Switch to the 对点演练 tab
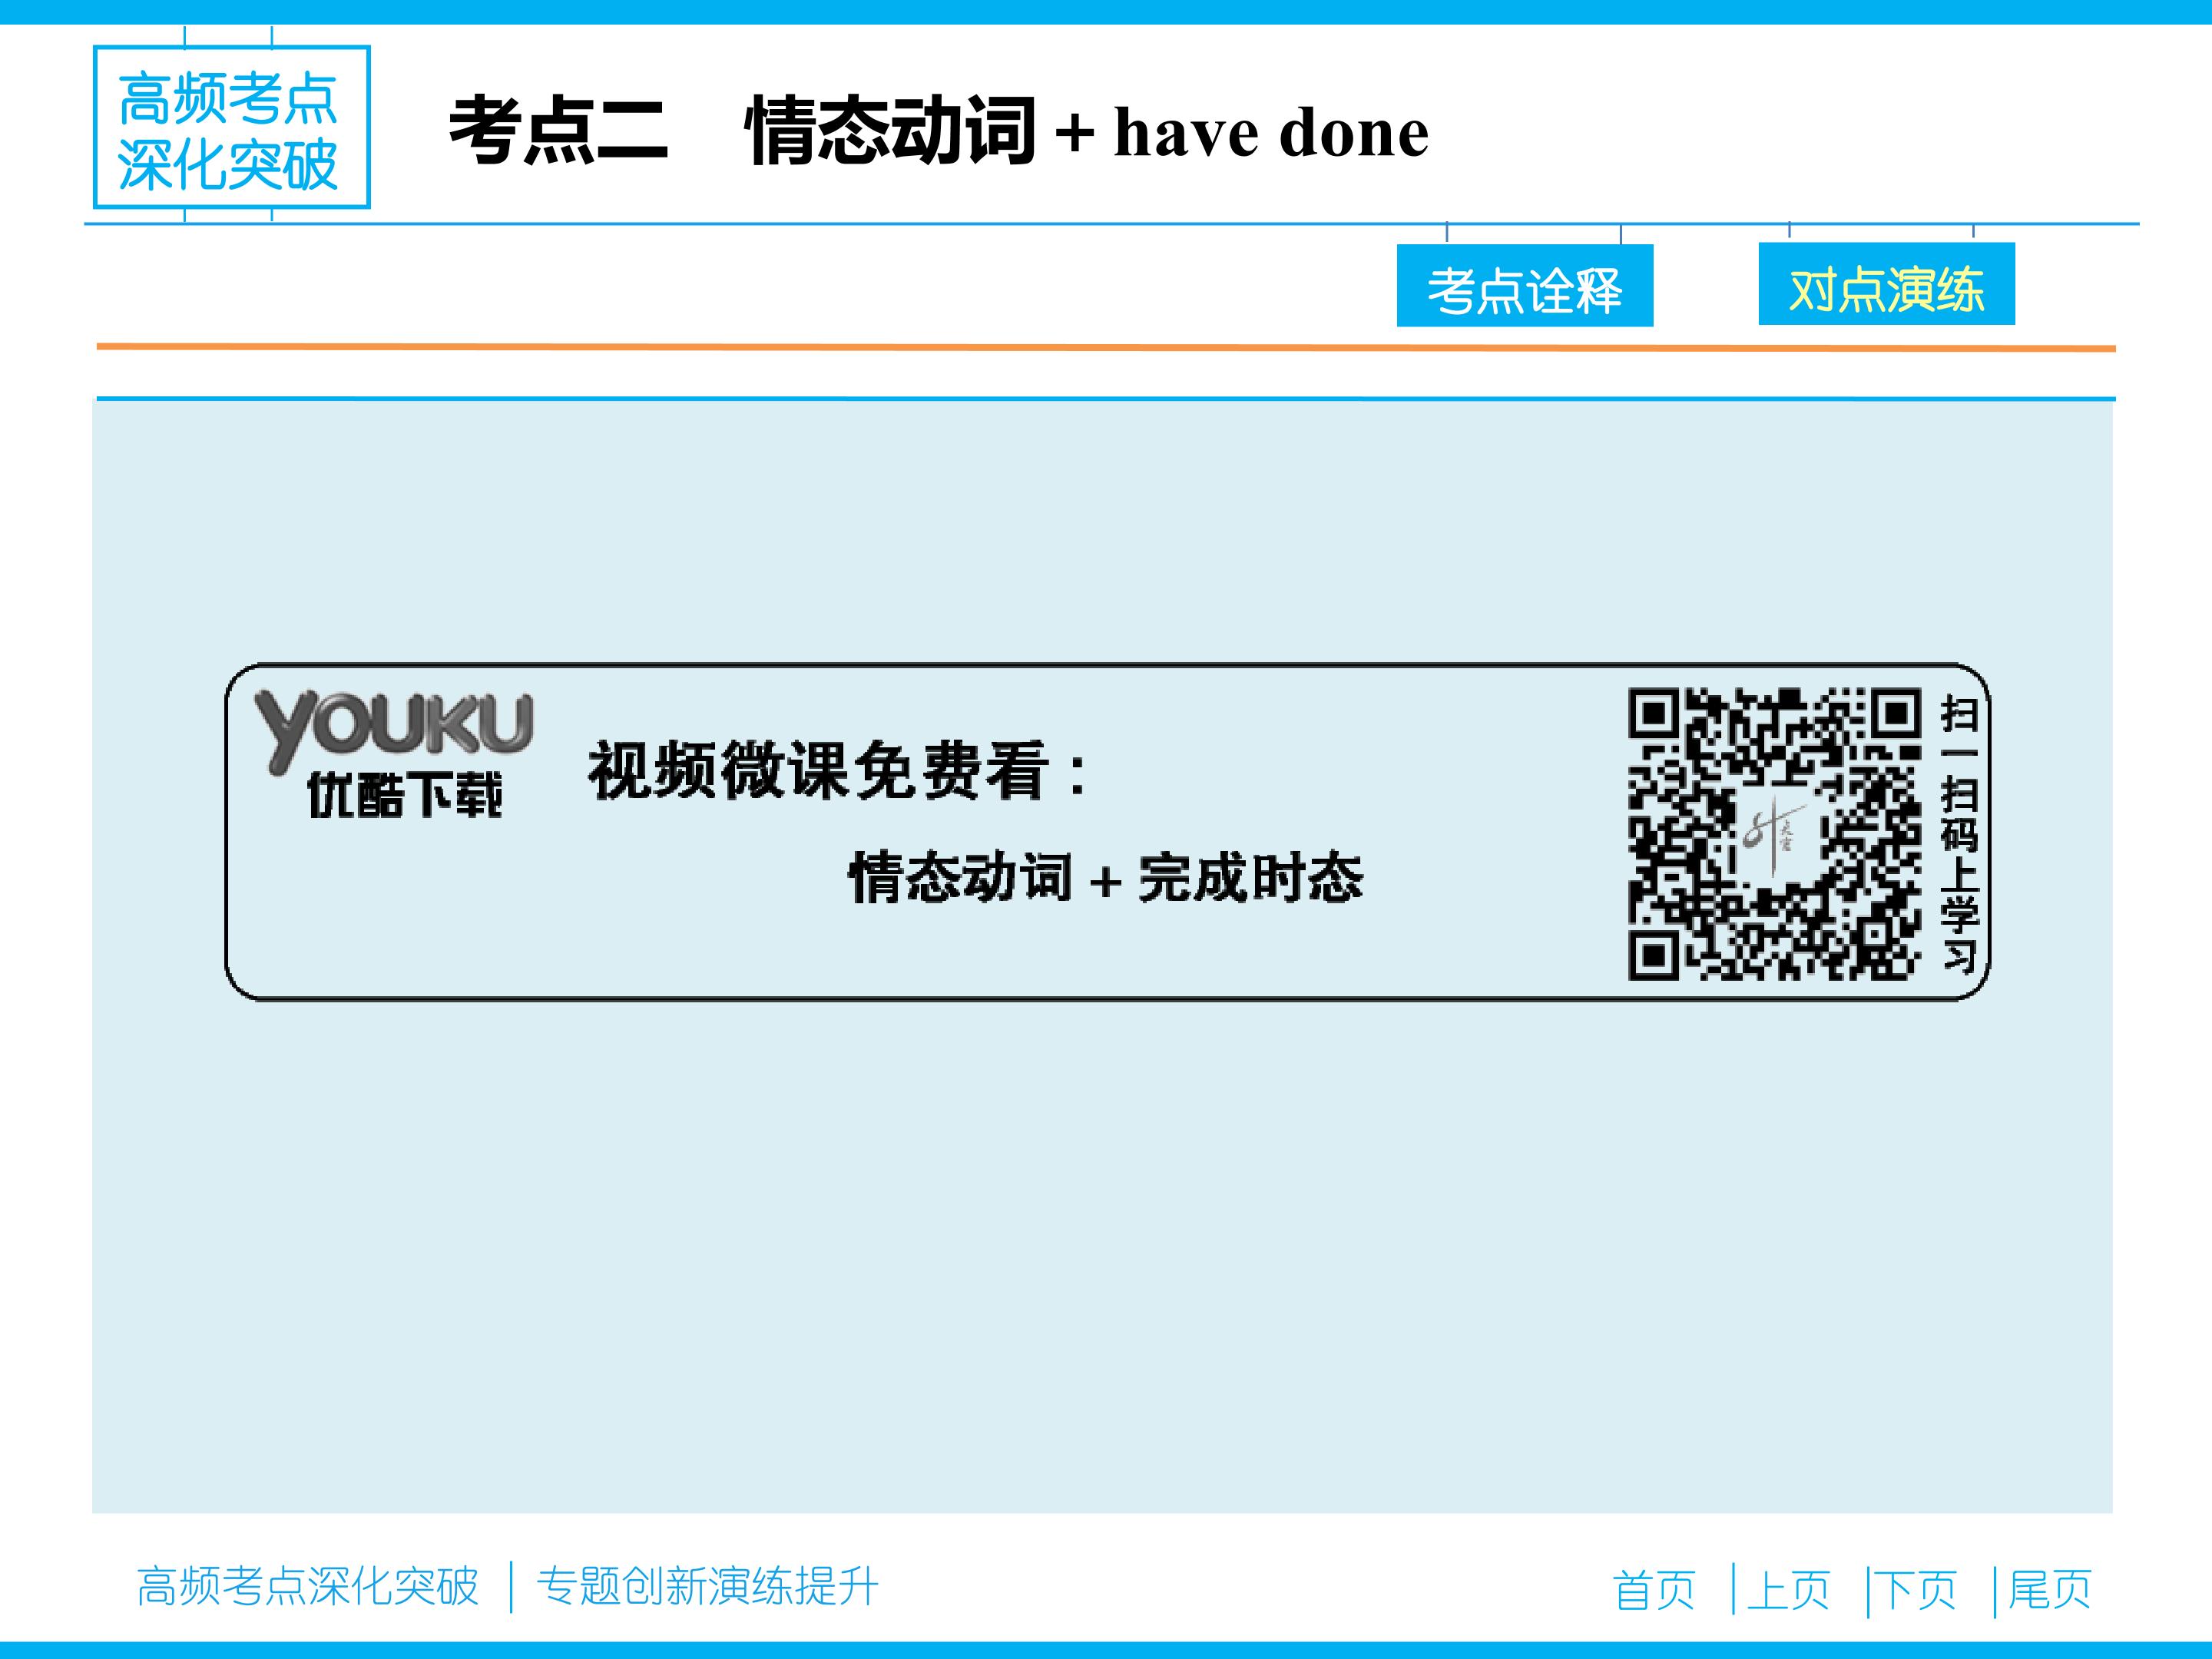This screenshot has width=2212, height=1659. coord(1887,284)
